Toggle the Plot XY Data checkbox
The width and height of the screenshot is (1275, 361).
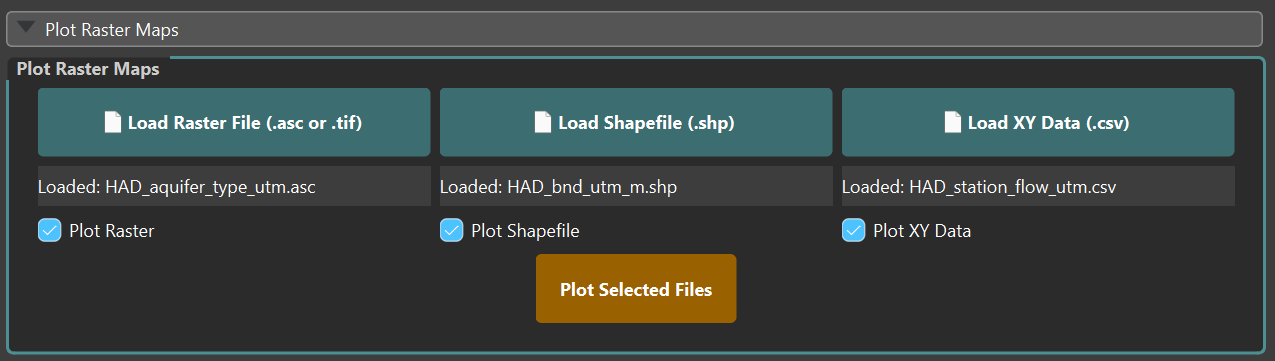[854, 231]
